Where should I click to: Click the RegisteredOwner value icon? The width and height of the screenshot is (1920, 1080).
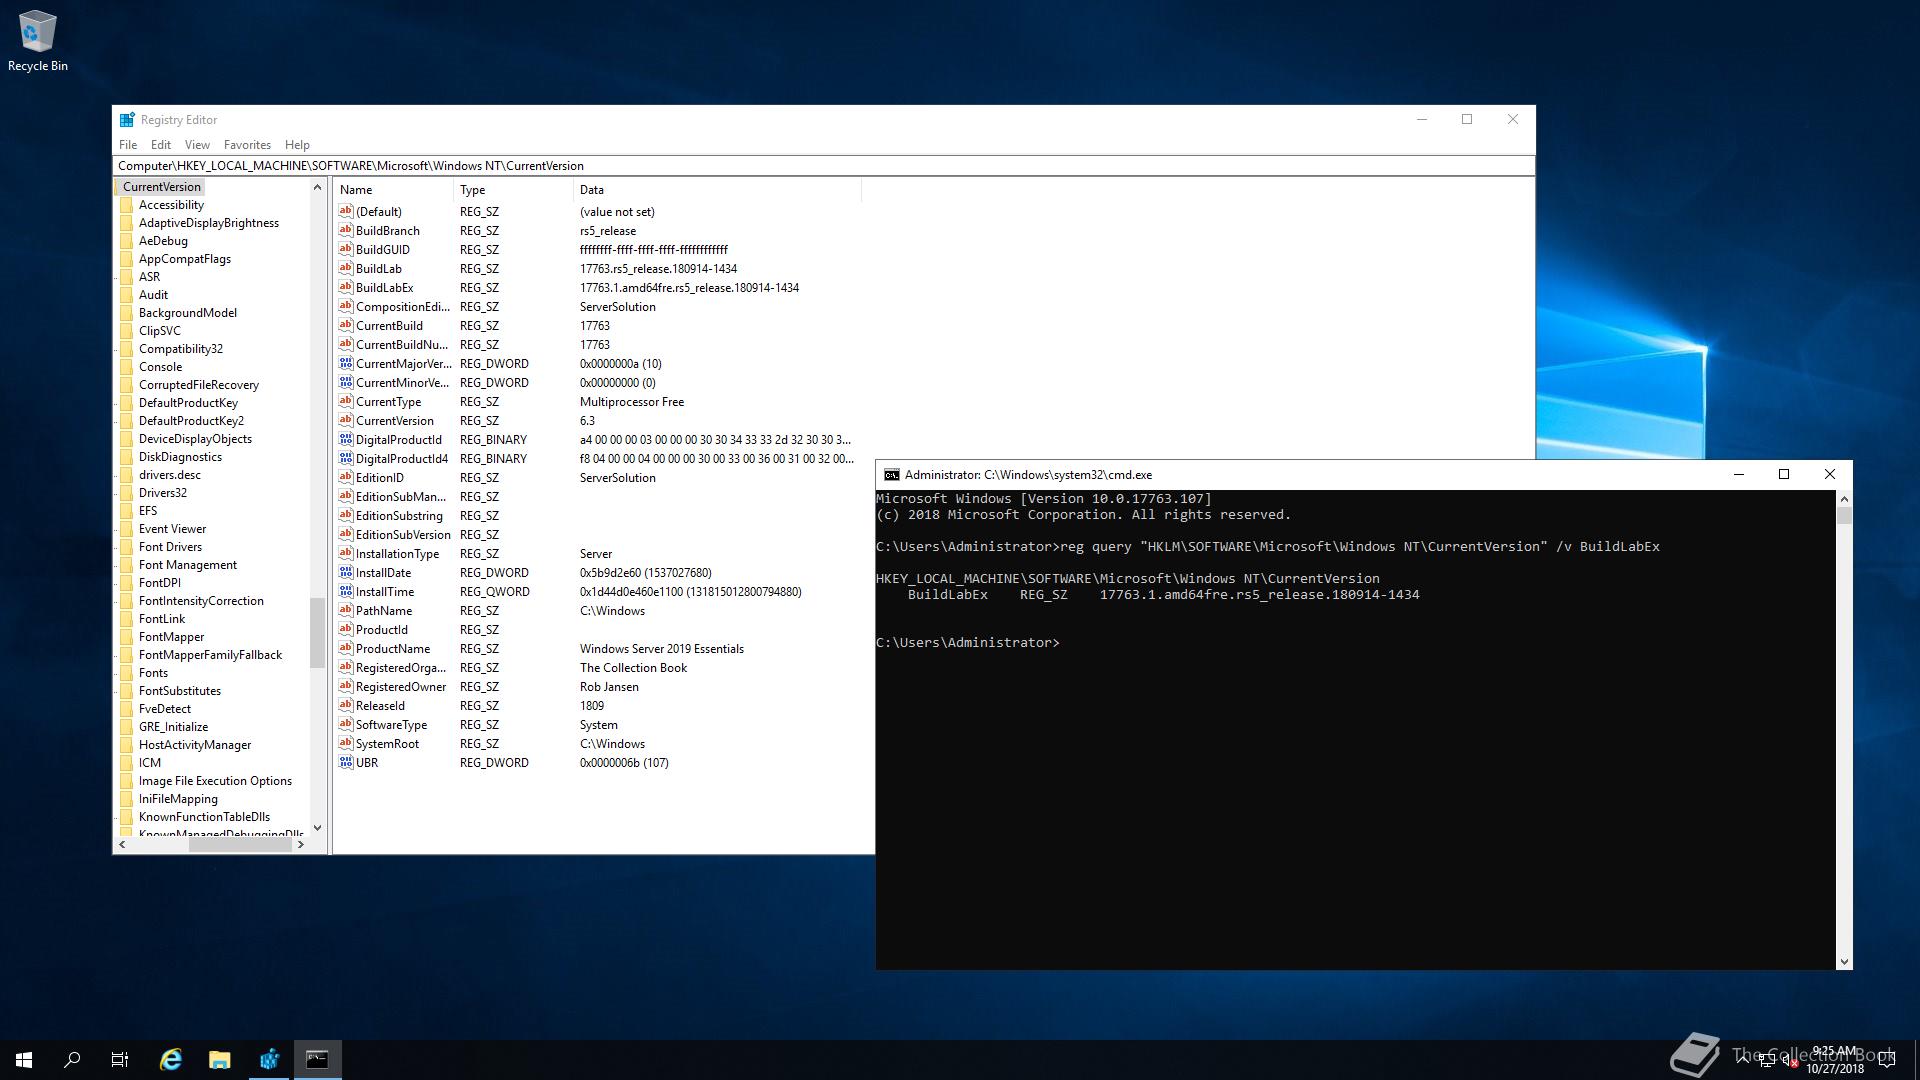pos(346,687)
